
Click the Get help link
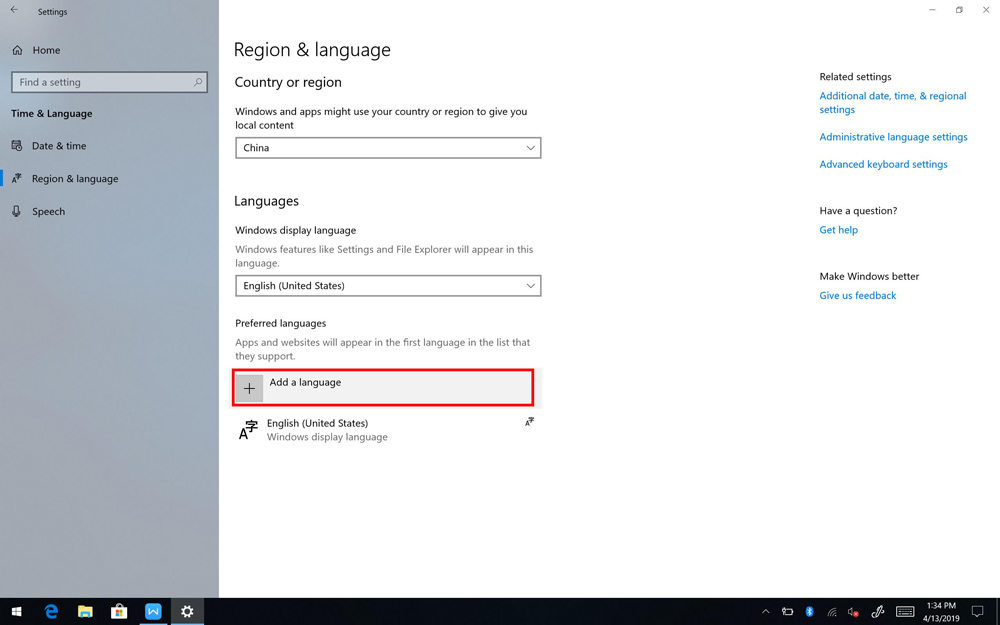click(x=838, y=230)
